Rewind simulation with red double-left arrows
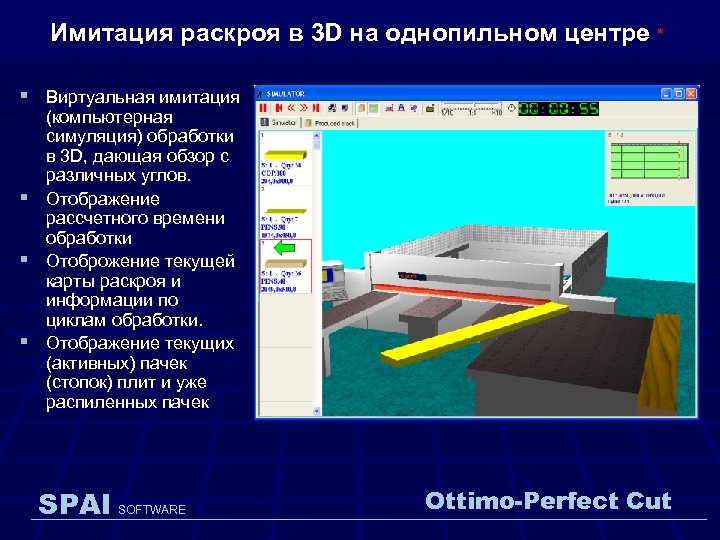This screenshot has height=540, width=720. pos(291,108)
